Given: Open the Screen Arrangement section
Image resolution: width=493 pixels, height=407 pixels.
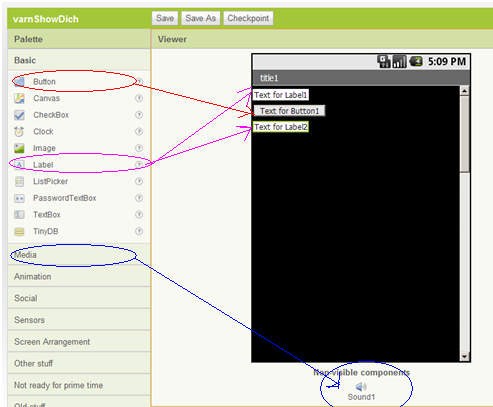Looking at the screenshot, I should (79, 342).
